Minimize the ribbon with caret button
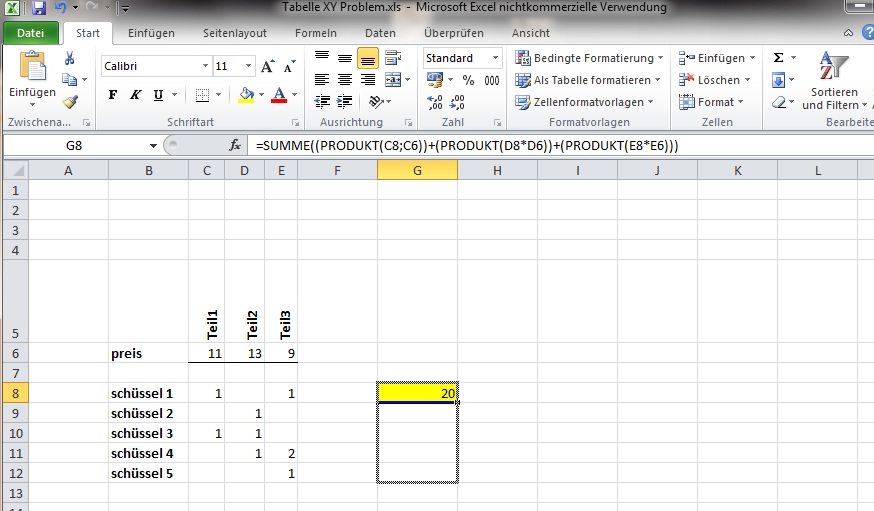Viewport: 874px width, 511px height. pyautogui.click(x=848, y=33)
